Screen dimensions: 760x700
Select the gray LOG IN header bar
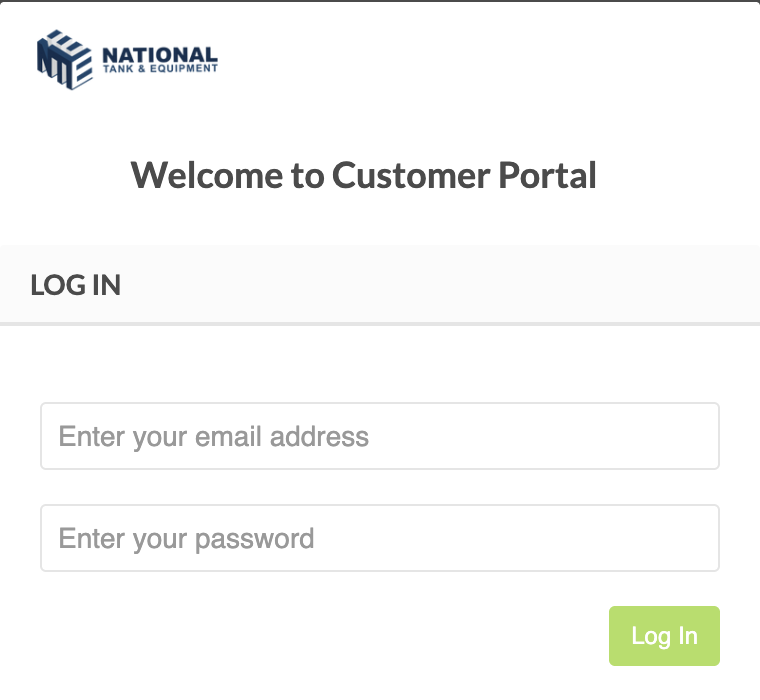click(x=380, y=284)
